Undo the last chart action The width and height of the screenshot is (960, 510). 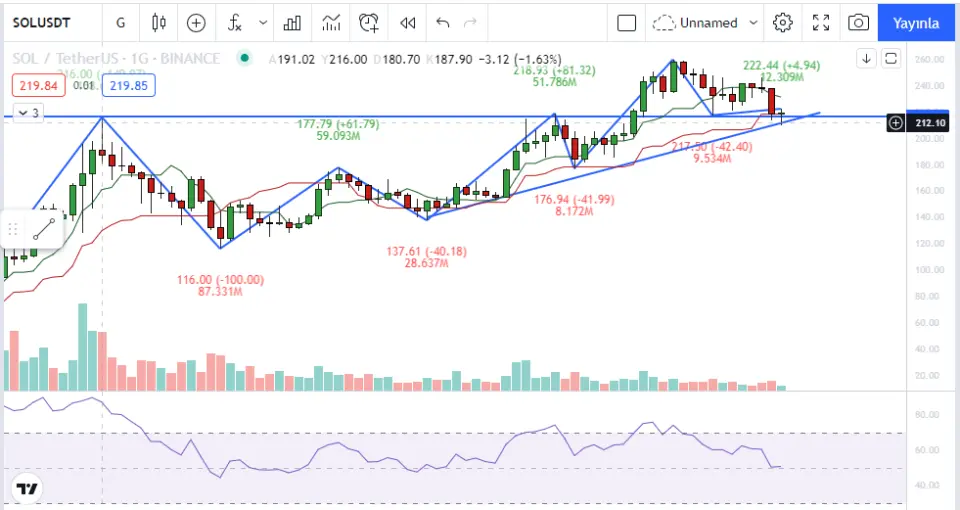[x=443, y=22]
